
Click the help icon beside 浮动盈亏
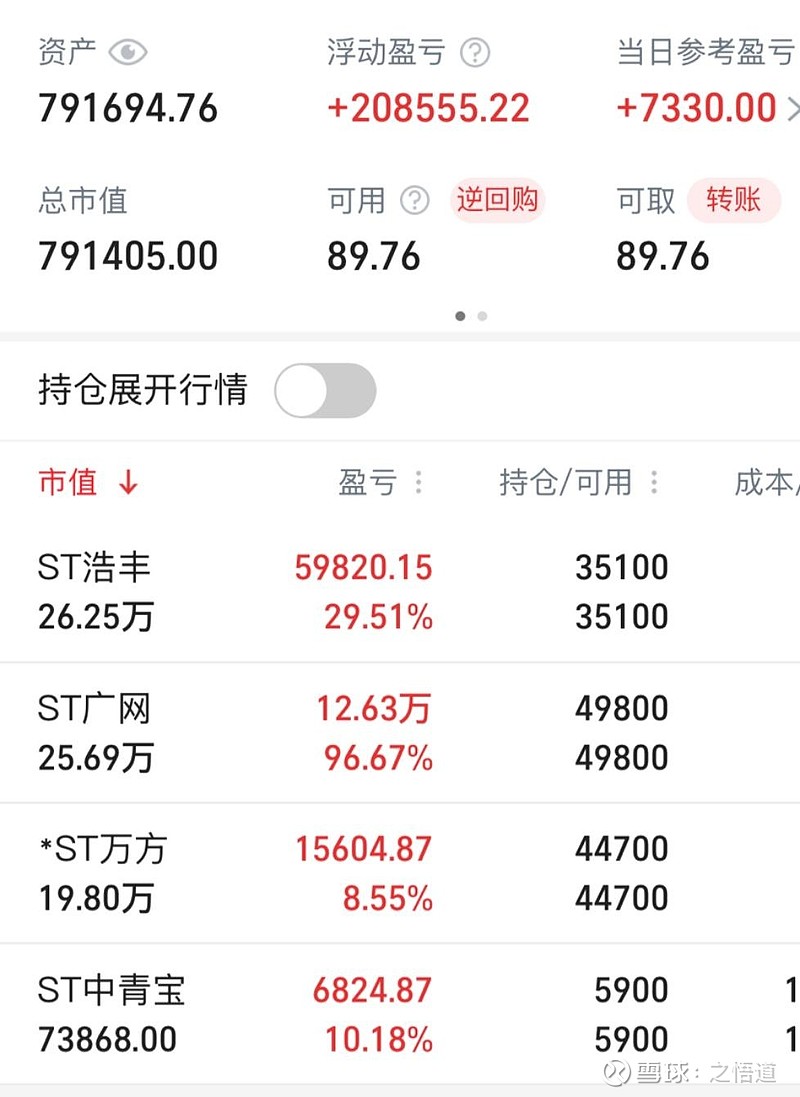pos(474,52)
